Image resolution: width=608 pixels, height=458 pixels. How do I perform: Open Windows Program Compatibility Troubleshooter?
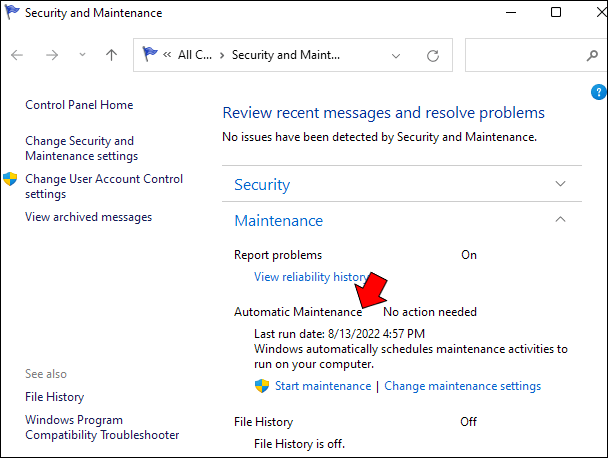(102, 427)
